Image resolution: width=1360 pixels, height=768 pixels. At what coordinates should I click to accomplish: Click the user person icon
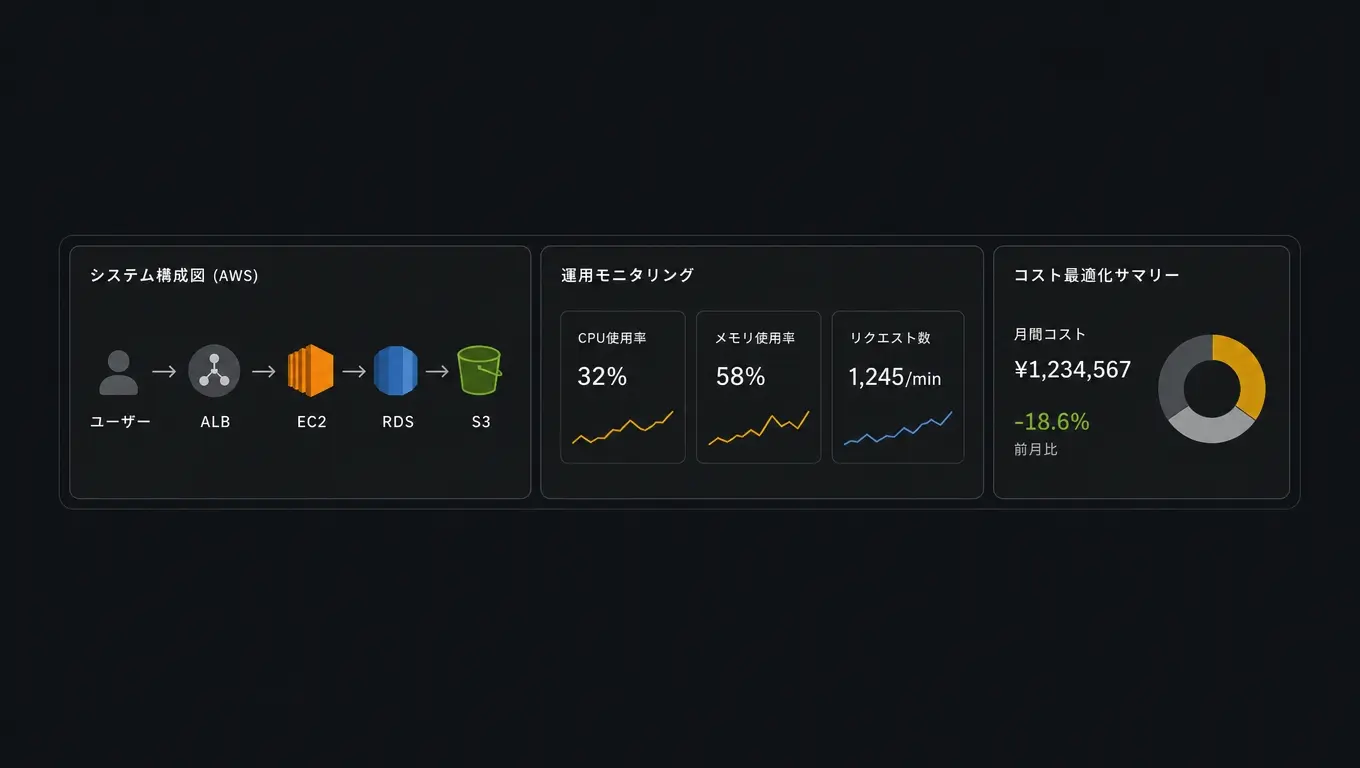pyautogui.click(x=119, y=372)
